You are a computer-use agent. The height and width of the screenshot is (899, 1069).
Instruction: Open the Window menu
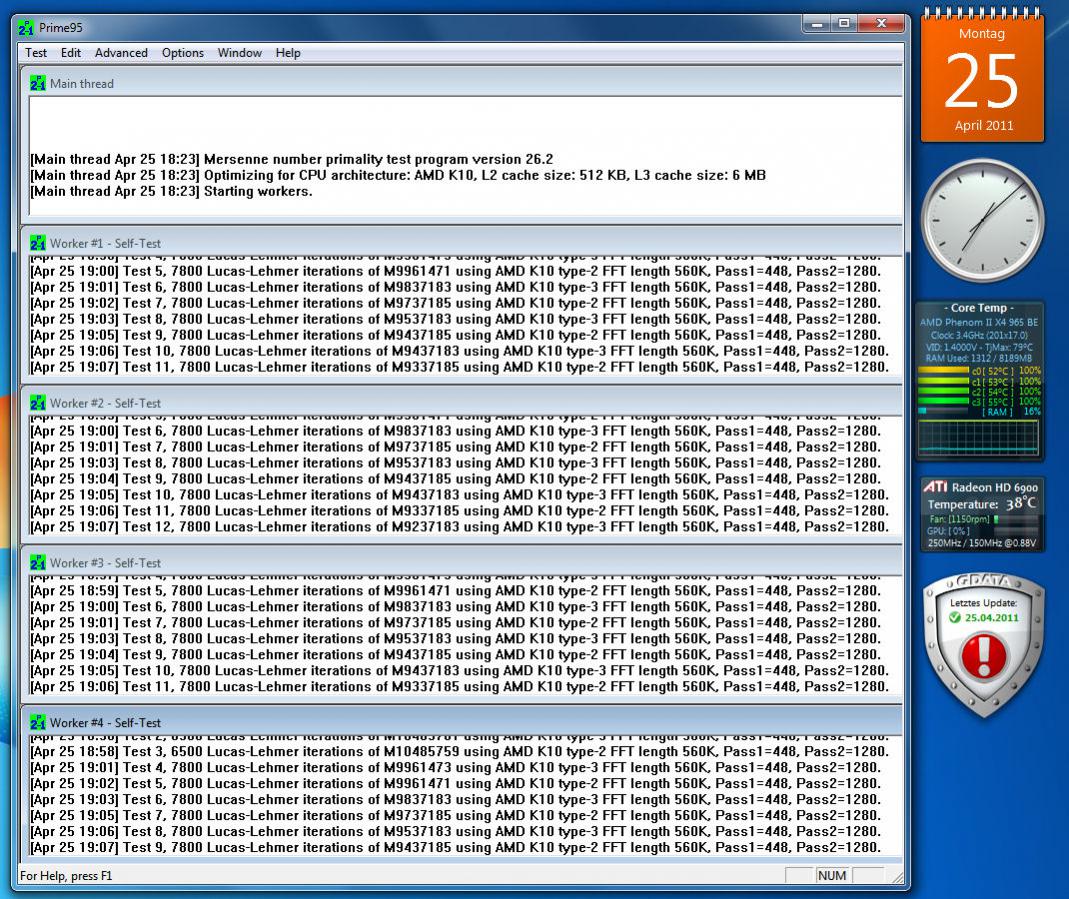[239, 52]
